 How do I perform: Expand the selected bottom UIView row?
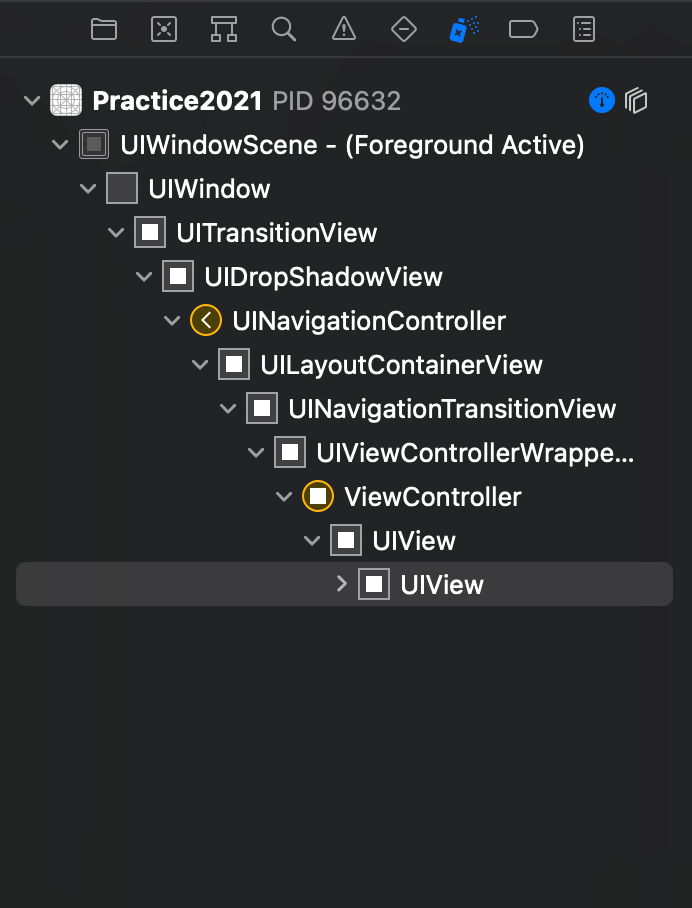pos(342,584)
